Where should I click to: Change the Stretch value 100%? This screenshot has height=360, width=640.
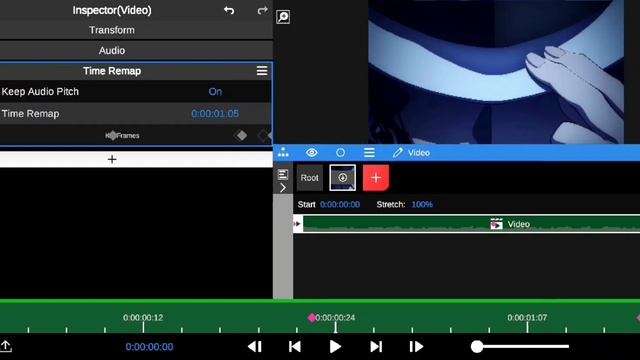coord(422,204)
